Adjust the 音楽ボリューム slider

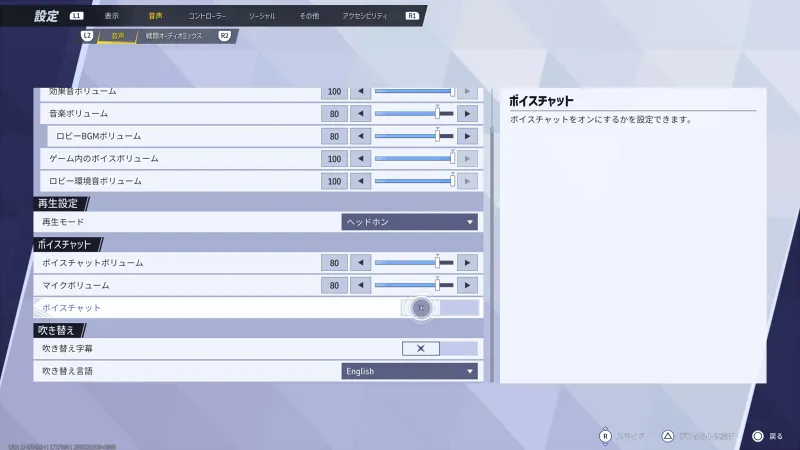point(414,114)
